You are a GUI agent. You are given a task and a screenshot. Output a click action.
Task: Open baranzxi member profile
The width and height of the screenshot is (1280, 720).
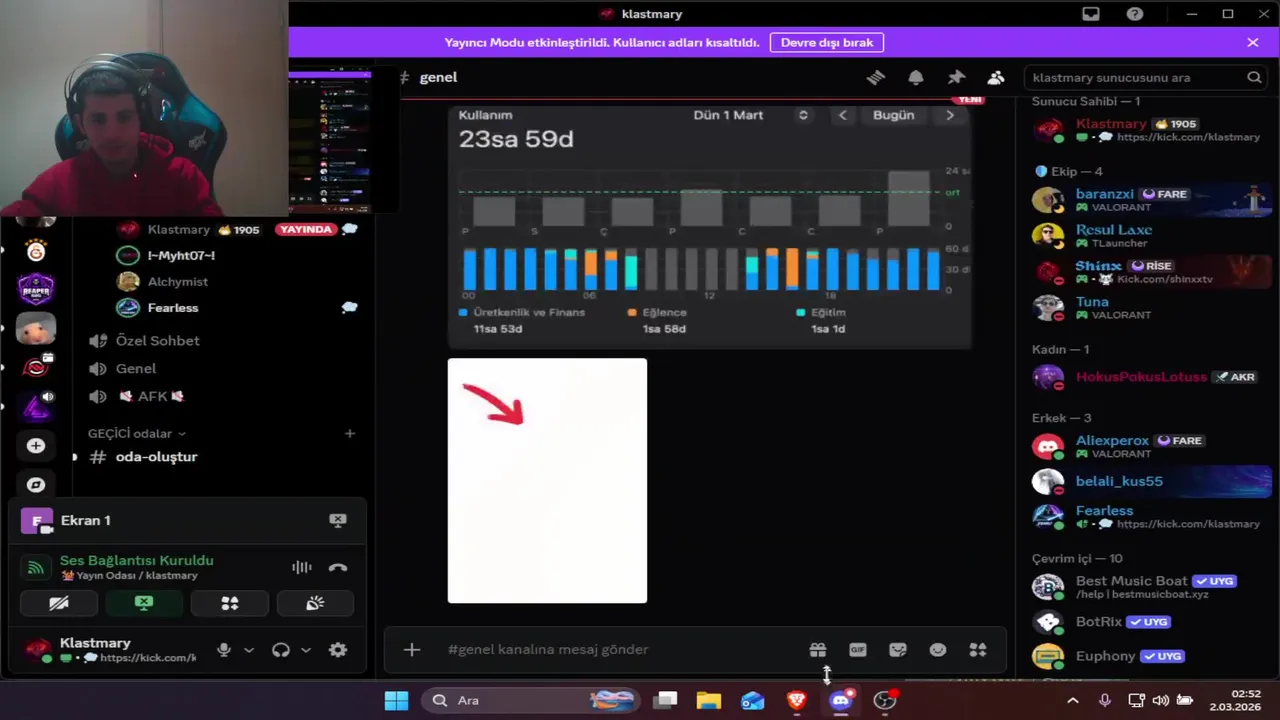point(1150,200)
